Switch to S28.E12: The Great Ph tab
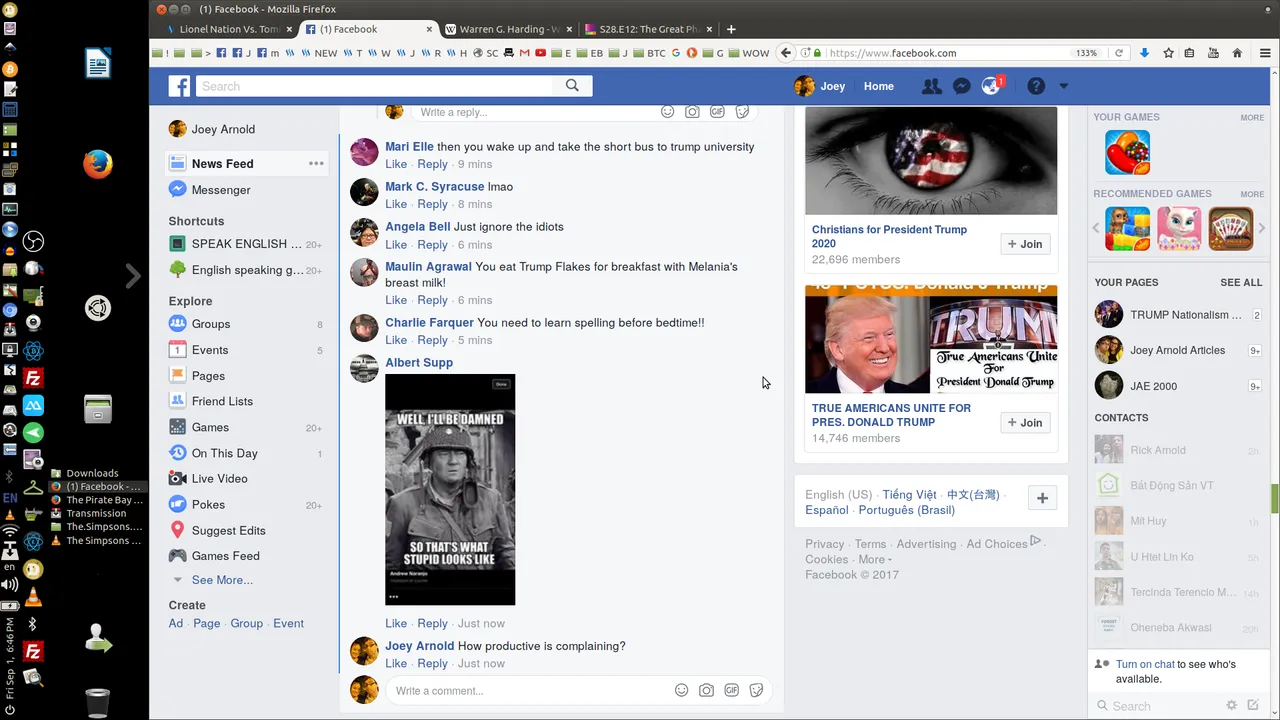 (649, 29)
